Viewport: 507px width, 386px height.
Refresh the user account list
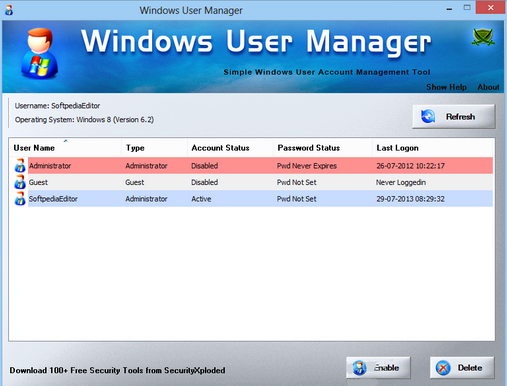click(x=454, y=117)
